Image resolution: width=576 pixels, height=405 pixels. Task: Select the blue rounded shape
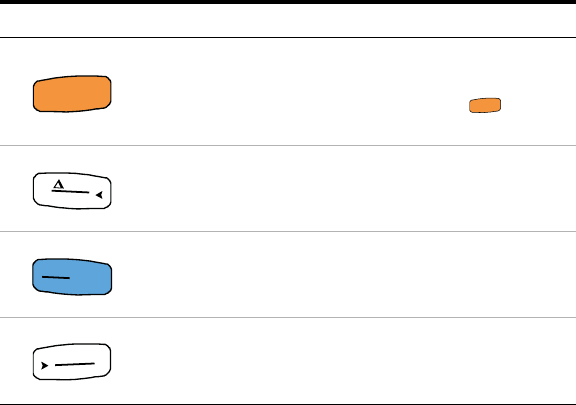click(x=72, y=276)
